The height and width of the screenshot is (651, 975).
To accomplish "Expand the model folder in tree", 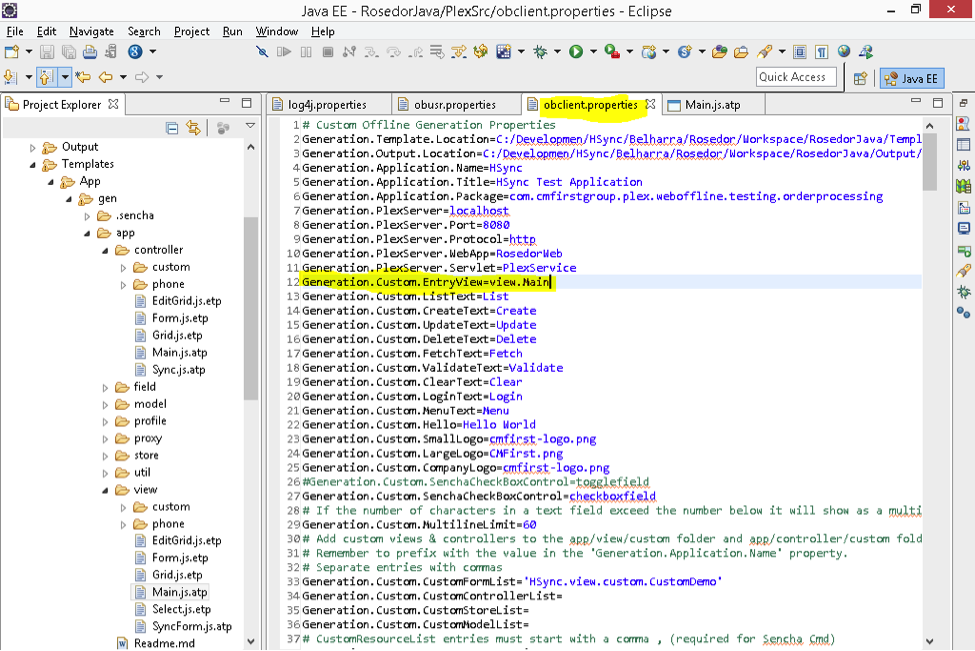I will point(107,404).
